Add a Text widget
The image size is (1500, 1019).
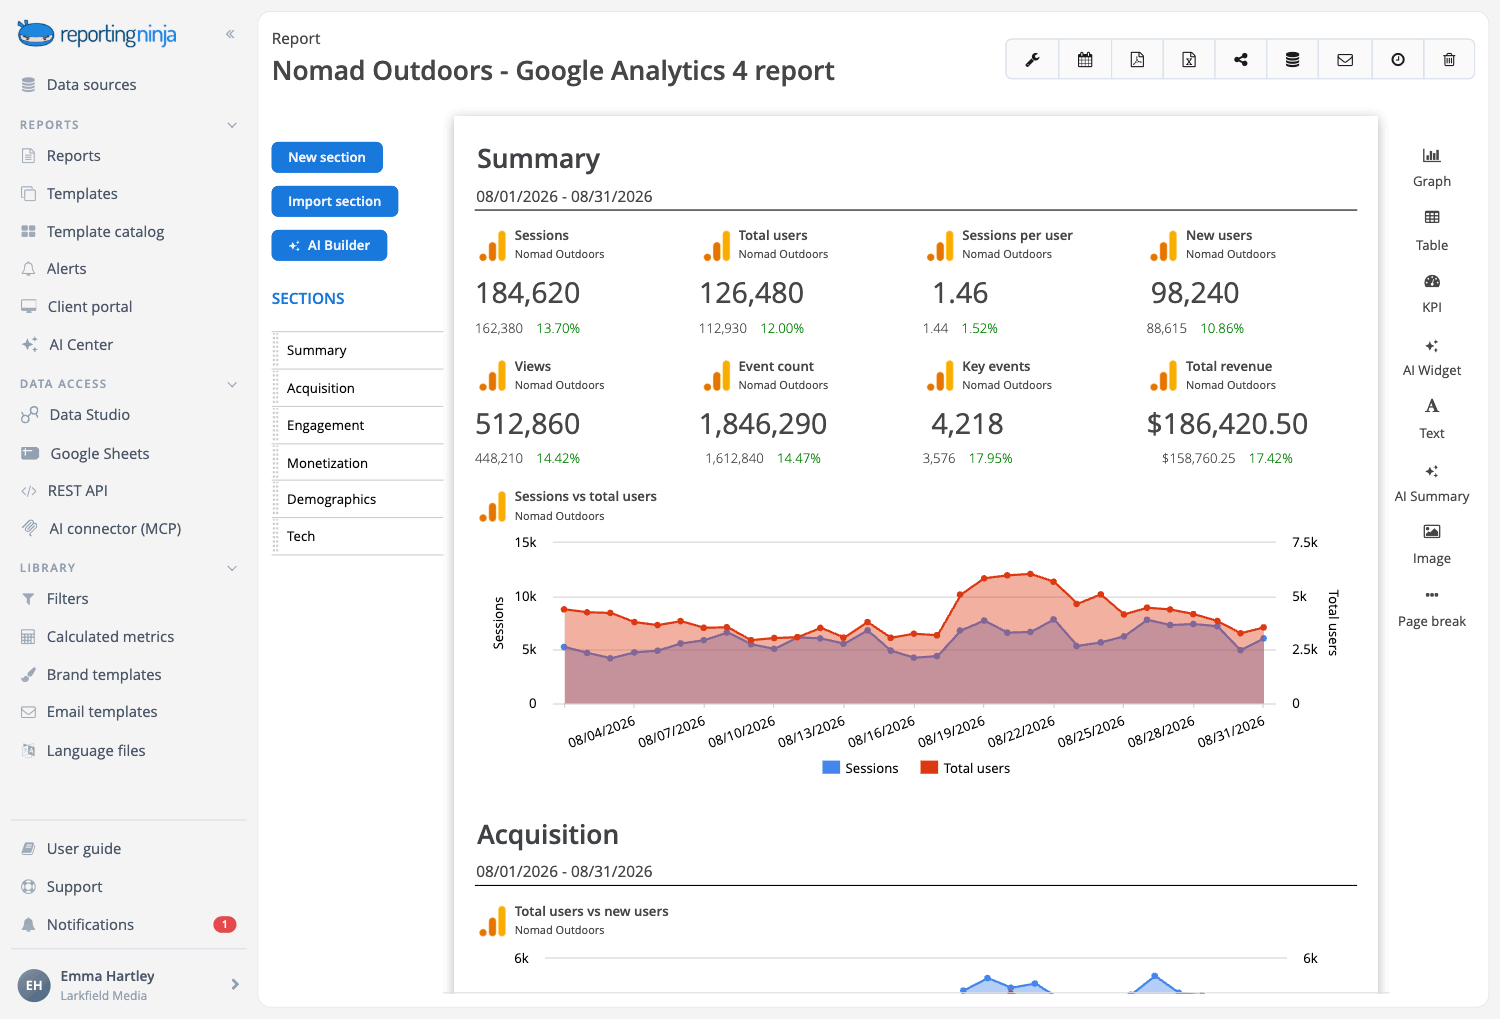[1432, 419]
